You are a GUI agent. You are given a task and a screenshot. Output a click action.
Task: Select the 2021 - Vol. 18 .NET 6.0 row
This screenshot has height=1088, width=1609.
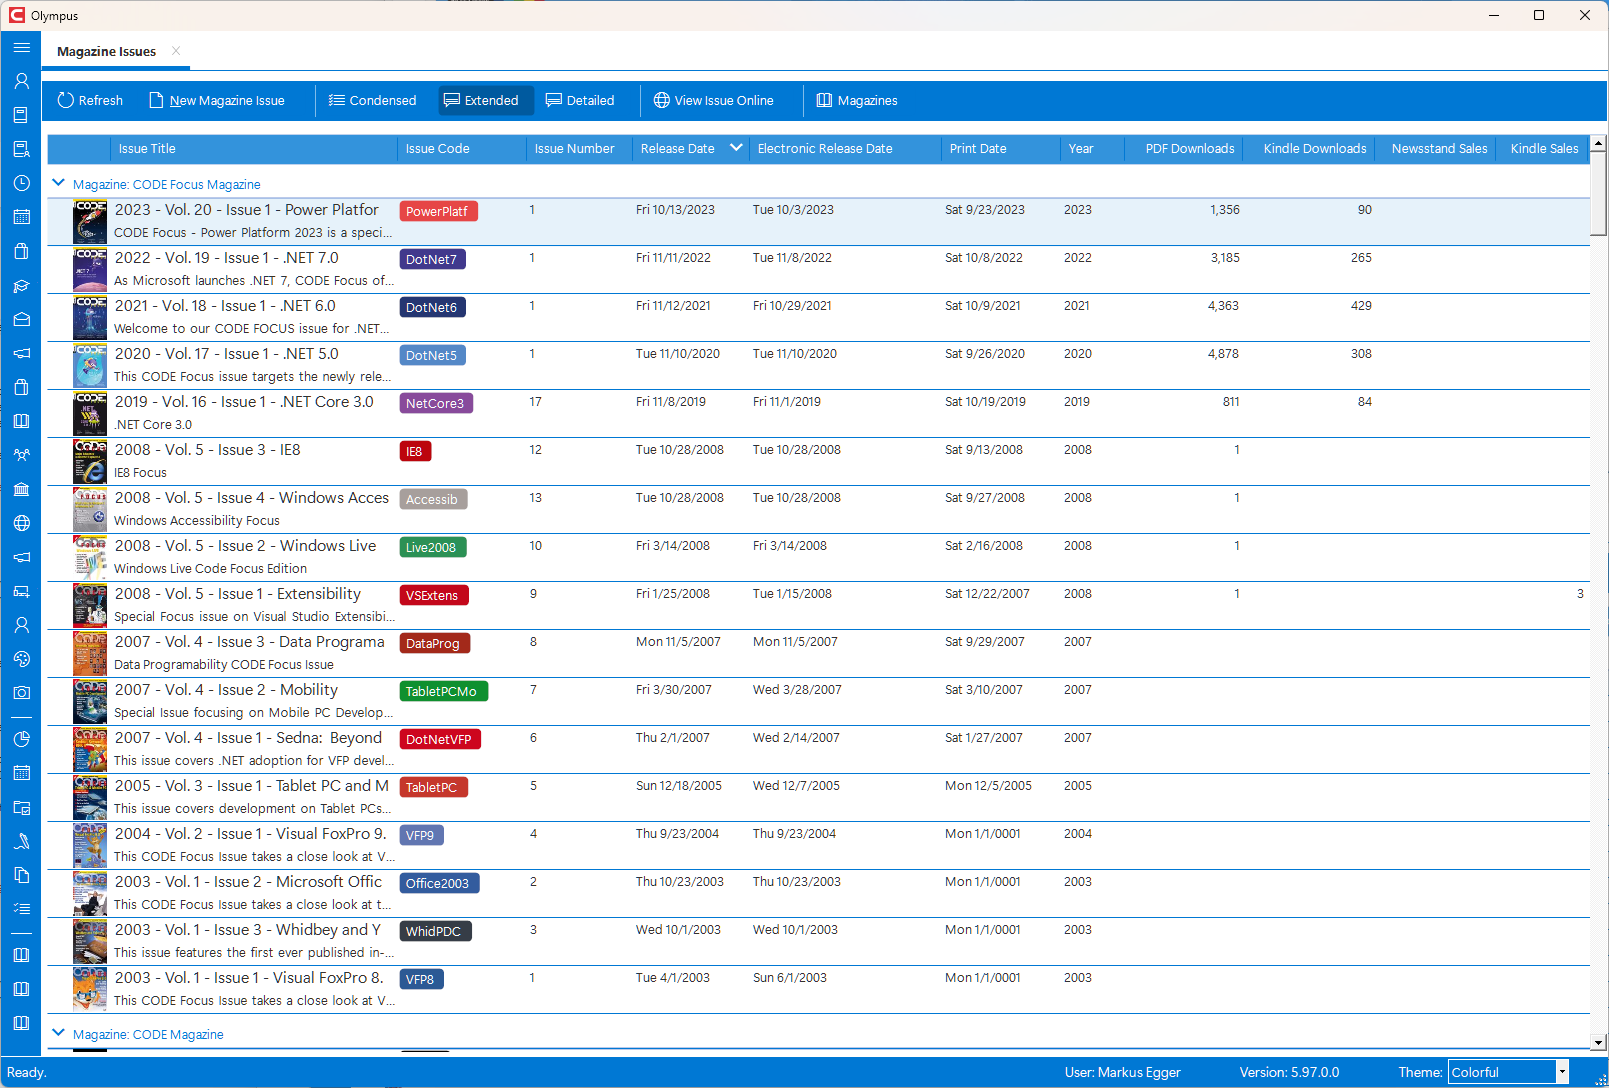click(x=818, y=318)
